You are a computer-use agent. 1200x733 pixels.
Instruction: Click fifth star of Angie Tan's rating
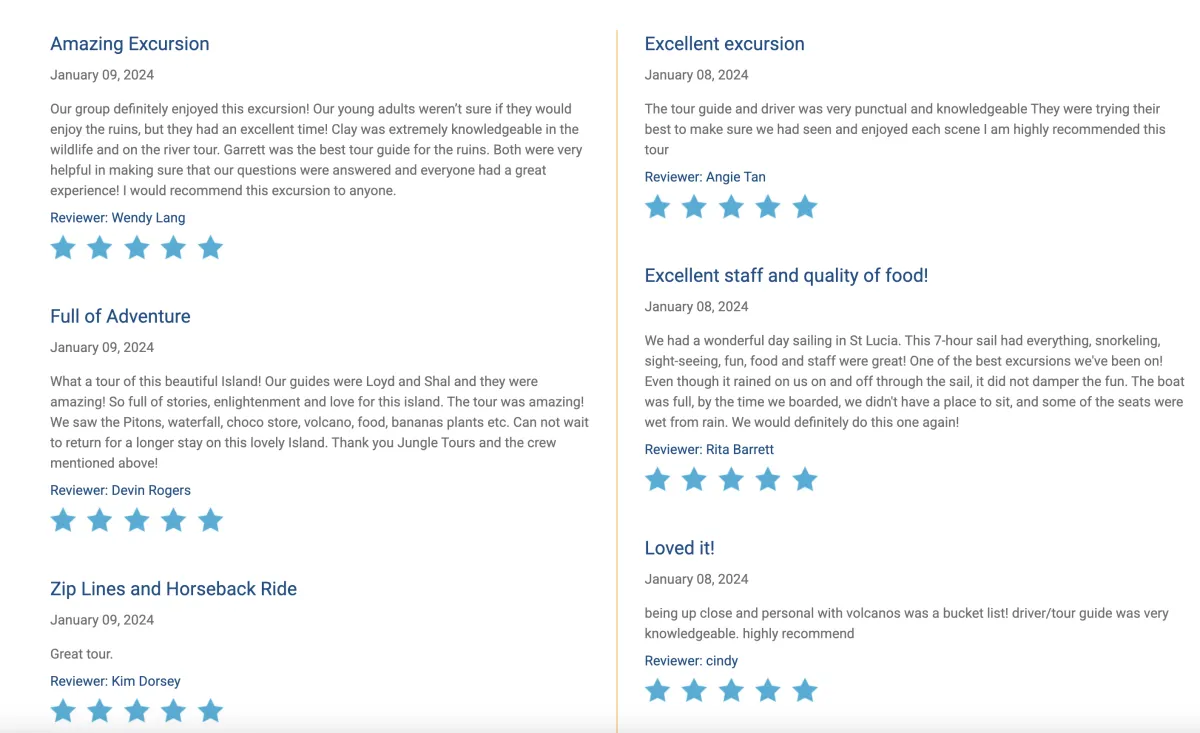coord(805,207)
